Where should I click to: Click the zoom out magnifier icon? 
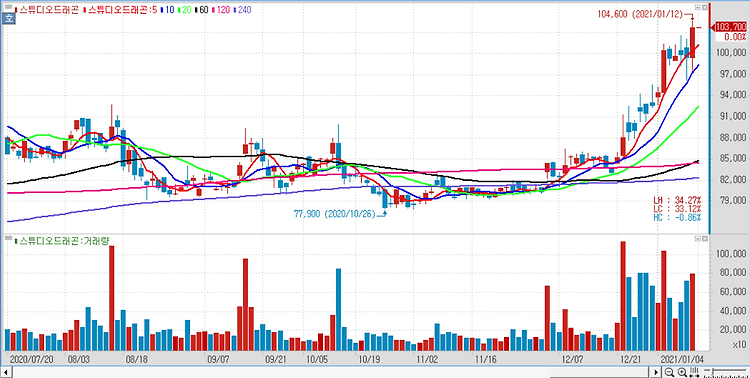670,372
